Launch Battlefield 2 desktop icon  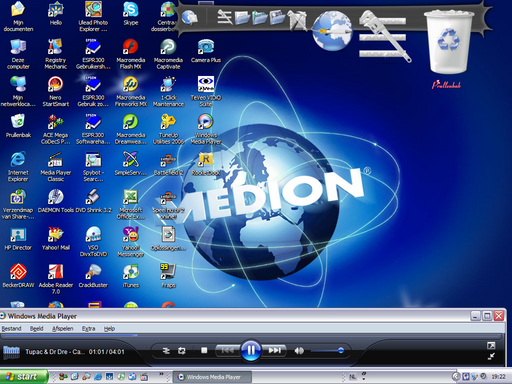(168, 163)
